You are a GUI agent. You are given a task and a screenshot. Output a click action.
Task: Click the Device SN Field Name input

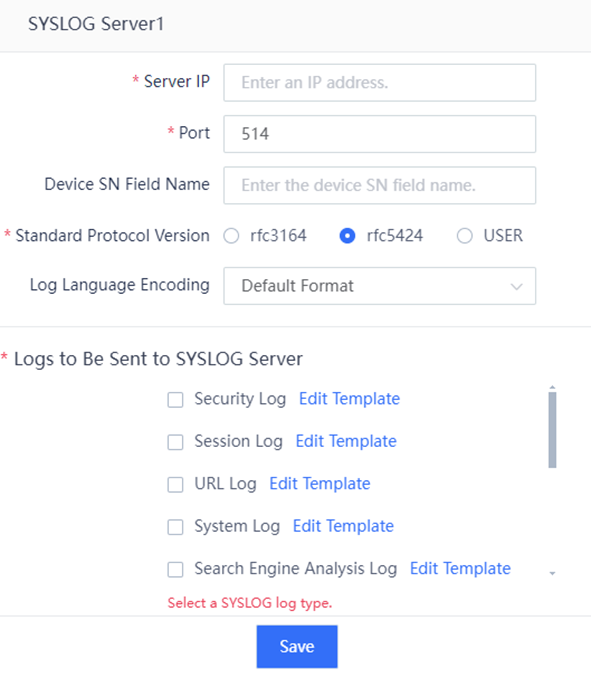[x=380, y=185]
